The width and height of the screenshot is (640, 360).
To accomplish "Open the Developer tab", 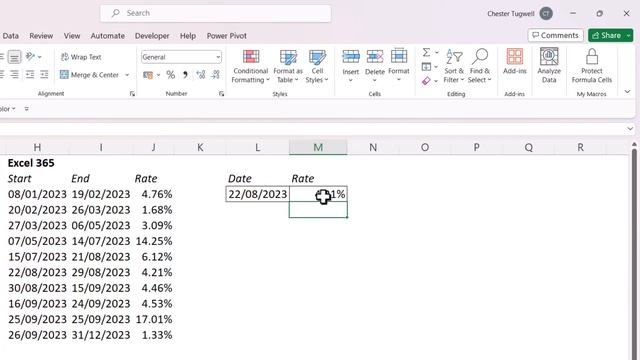I will pos(152,36).
